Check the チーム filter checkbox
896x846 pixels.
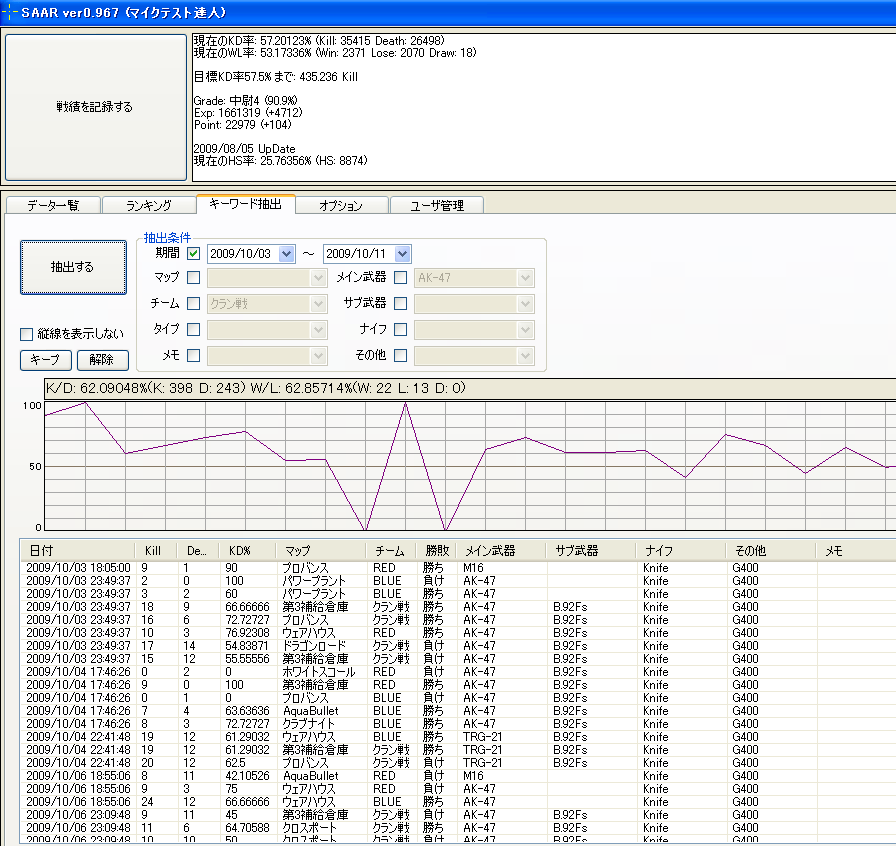(194, 304)
